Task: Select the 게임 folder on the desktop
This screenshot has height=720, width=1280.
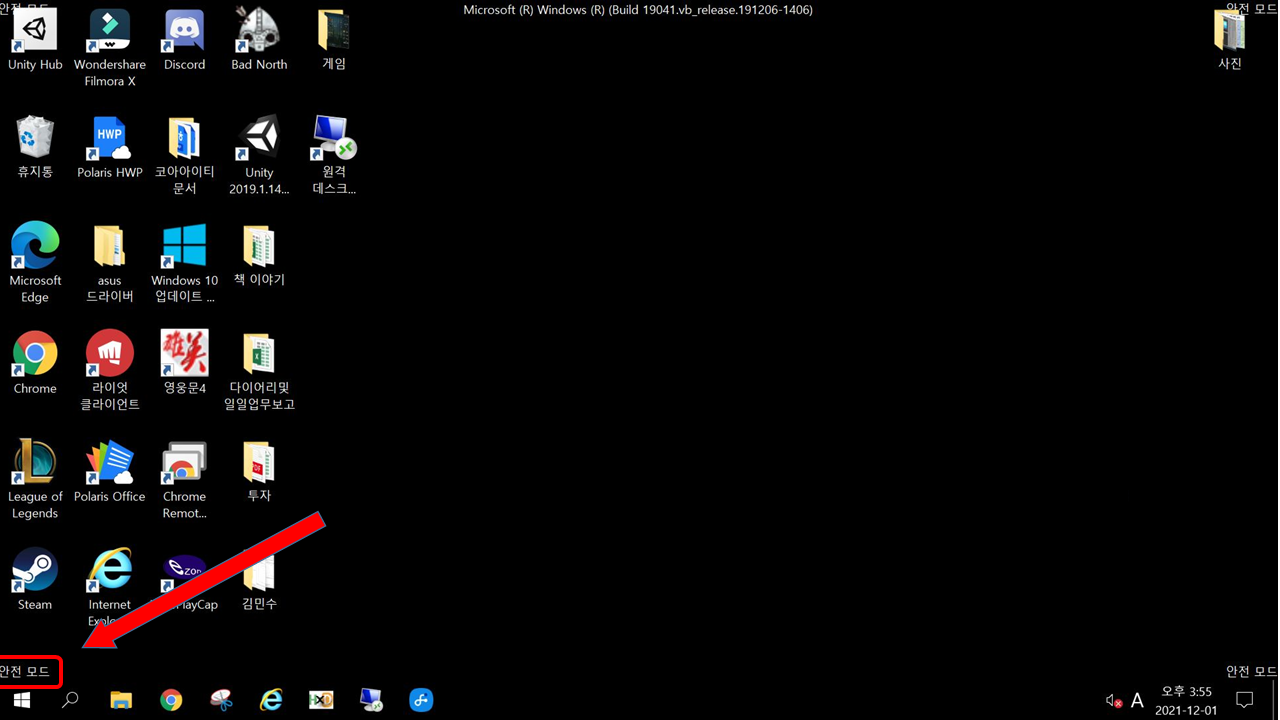Action: click(334, 40)
